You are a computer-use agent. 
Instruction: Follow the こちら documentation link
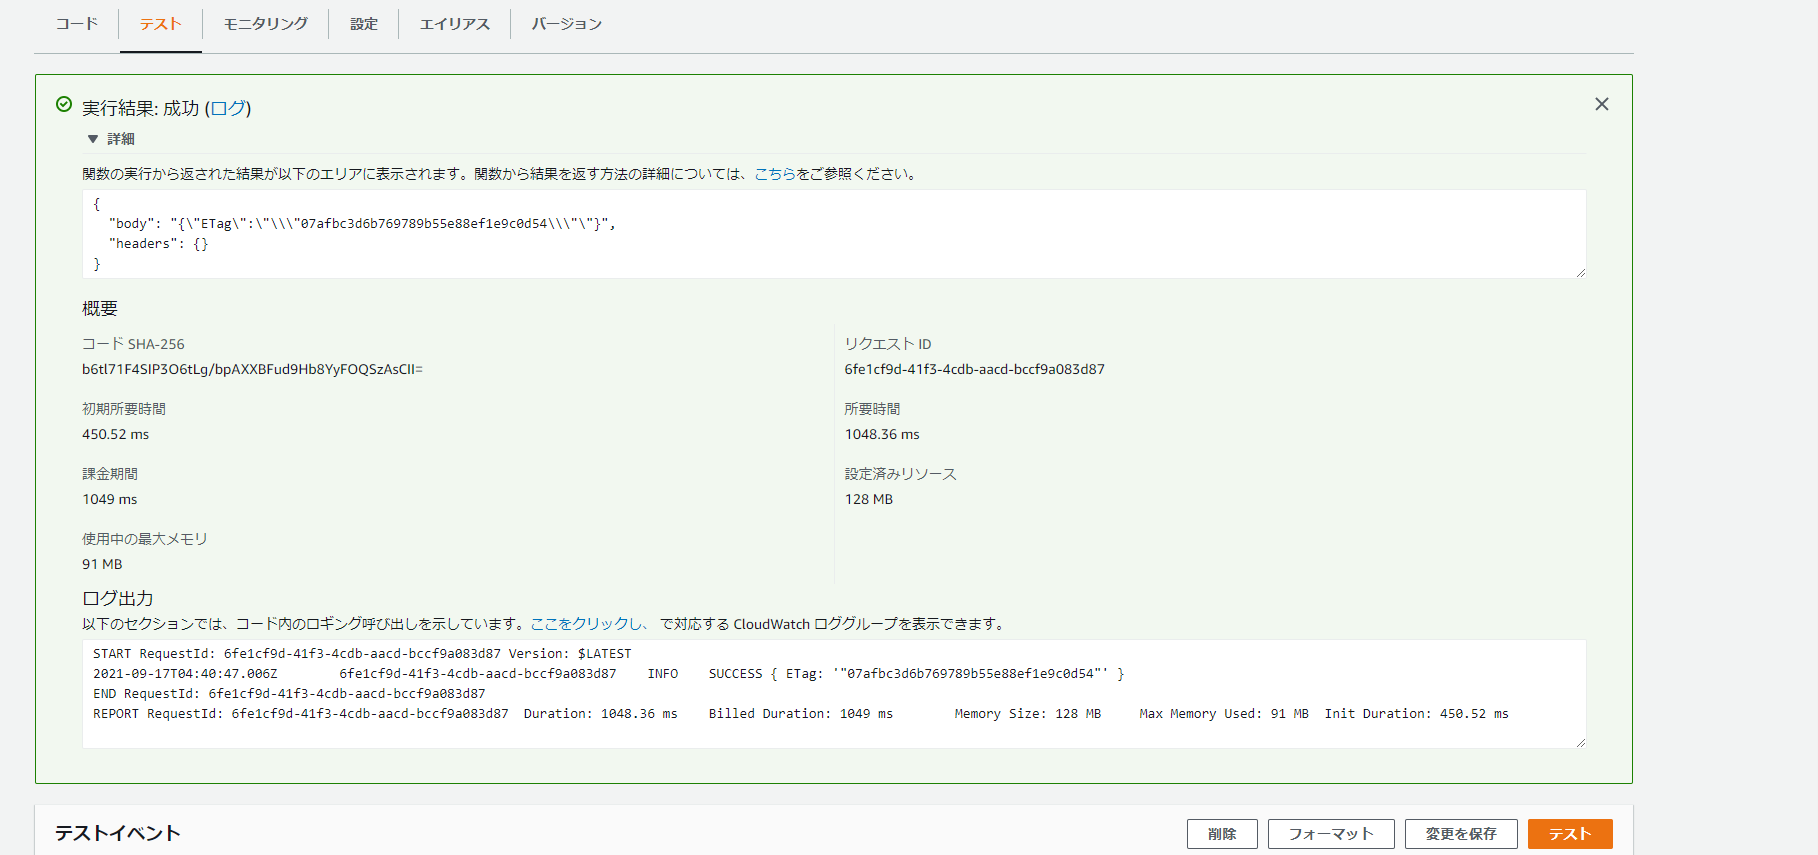point(774,174)
